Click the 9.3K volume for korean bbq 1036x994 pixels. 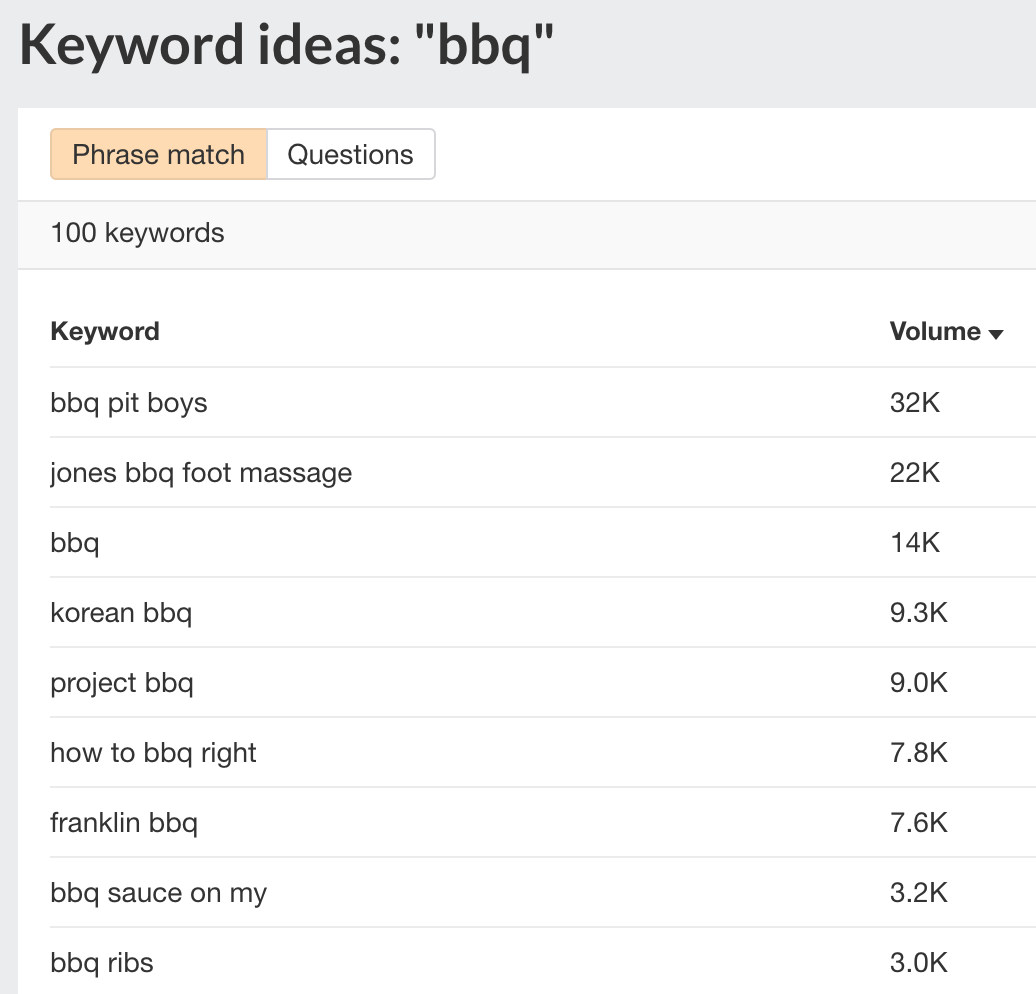[x=918, y=613]
